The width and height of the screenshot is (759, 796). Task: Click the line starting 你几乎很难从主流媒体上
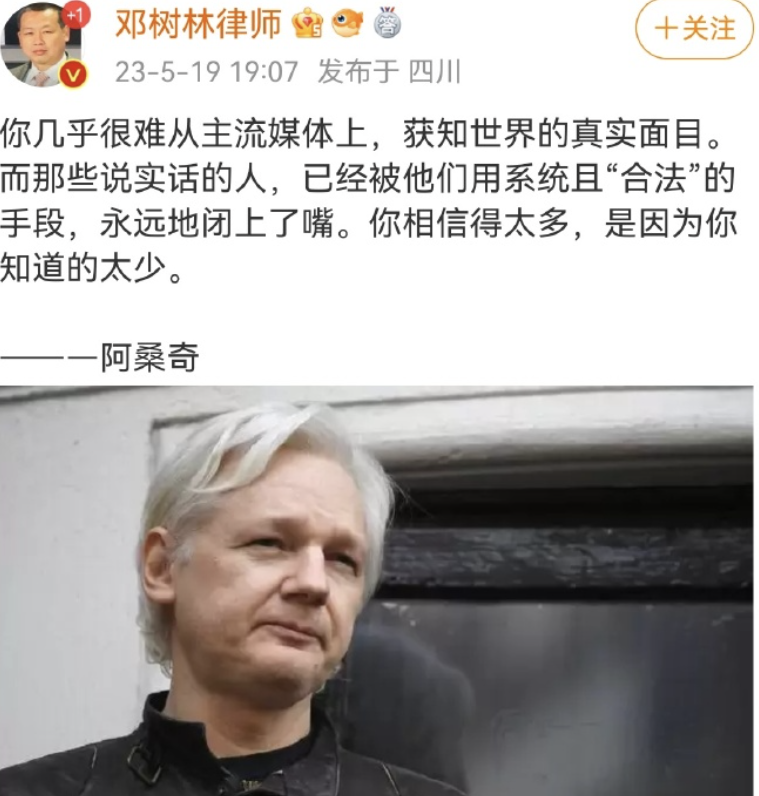point(361,135)
